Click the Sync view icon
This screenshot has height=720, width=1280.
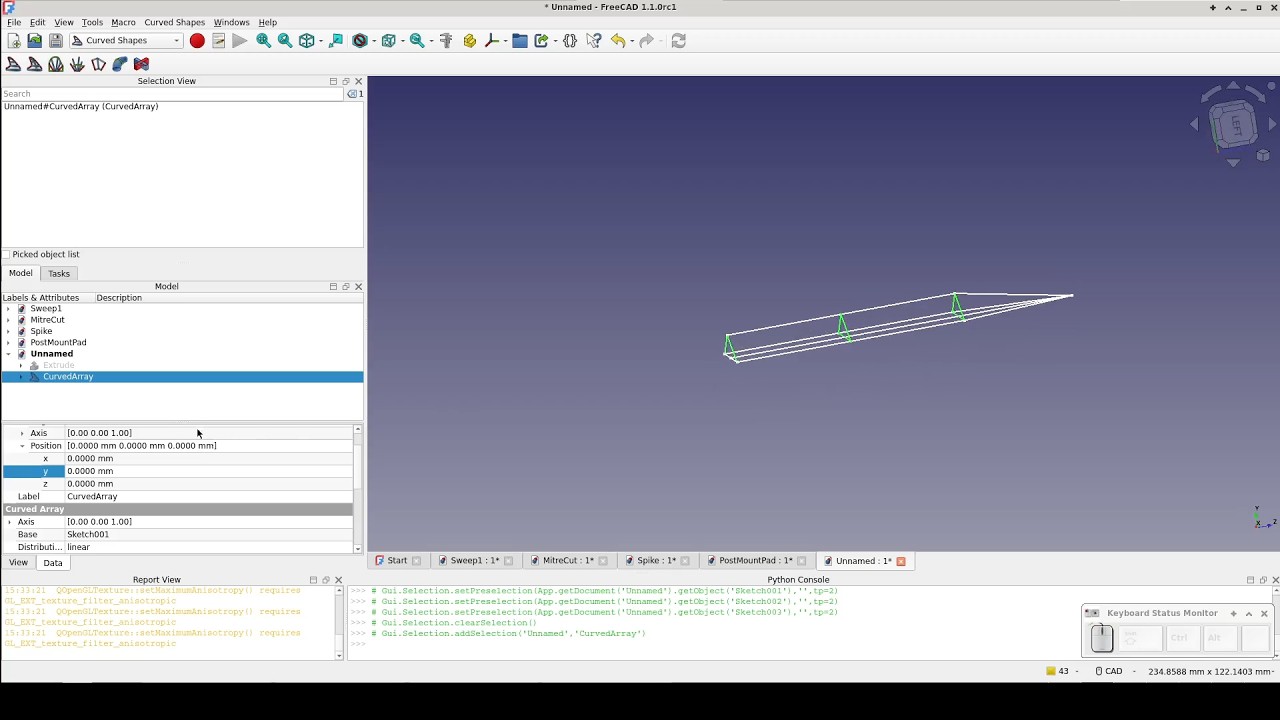(x=336, y=41)
